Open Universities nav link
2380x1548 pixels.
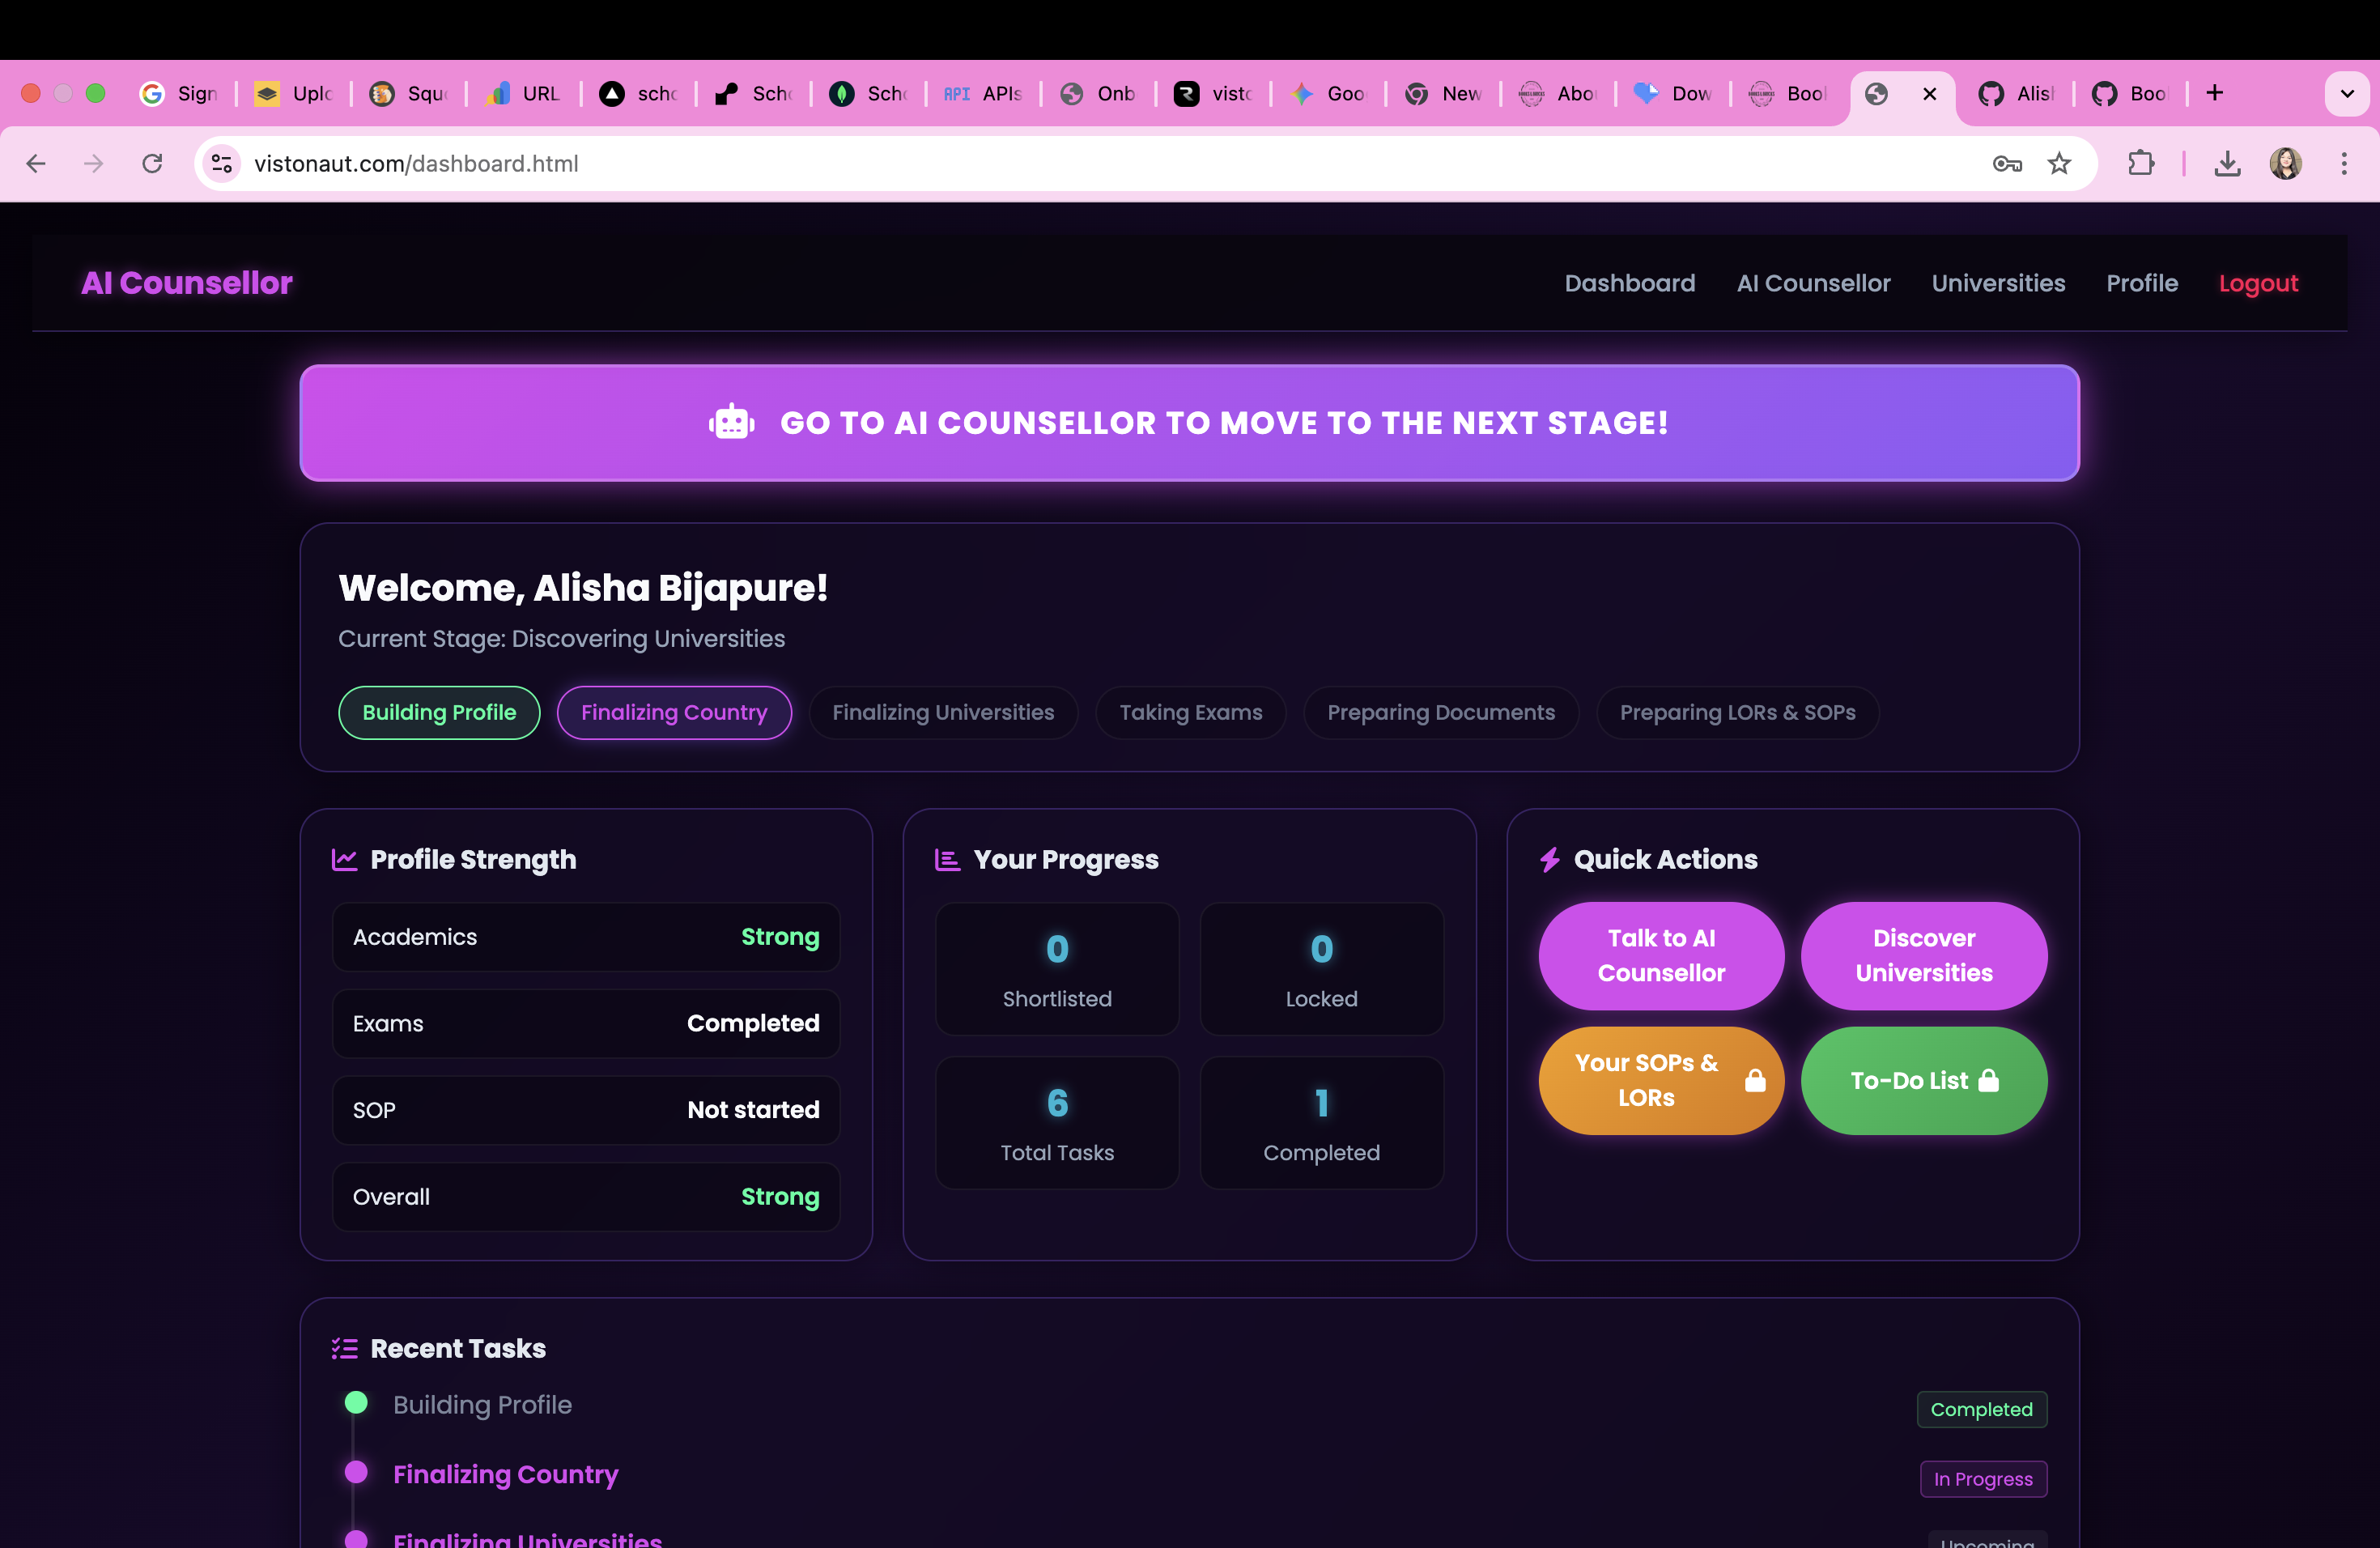click(1998, 283)
